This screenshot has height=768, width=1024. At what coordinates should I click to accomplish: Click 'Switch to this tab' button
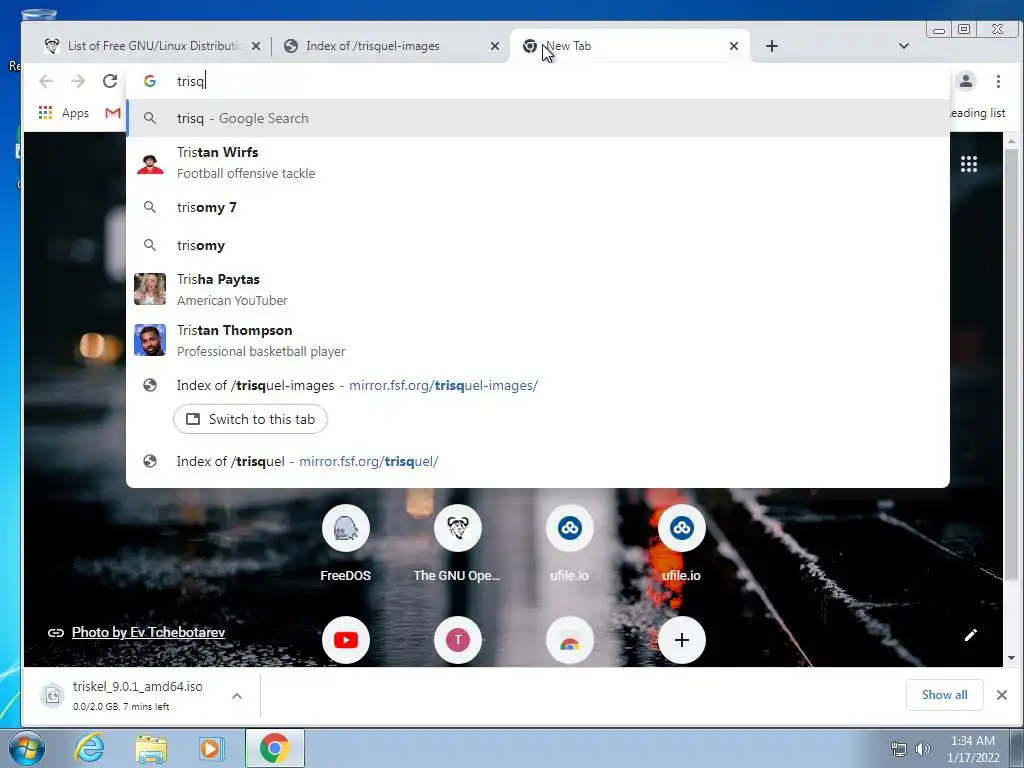click(x=250, y=419)
